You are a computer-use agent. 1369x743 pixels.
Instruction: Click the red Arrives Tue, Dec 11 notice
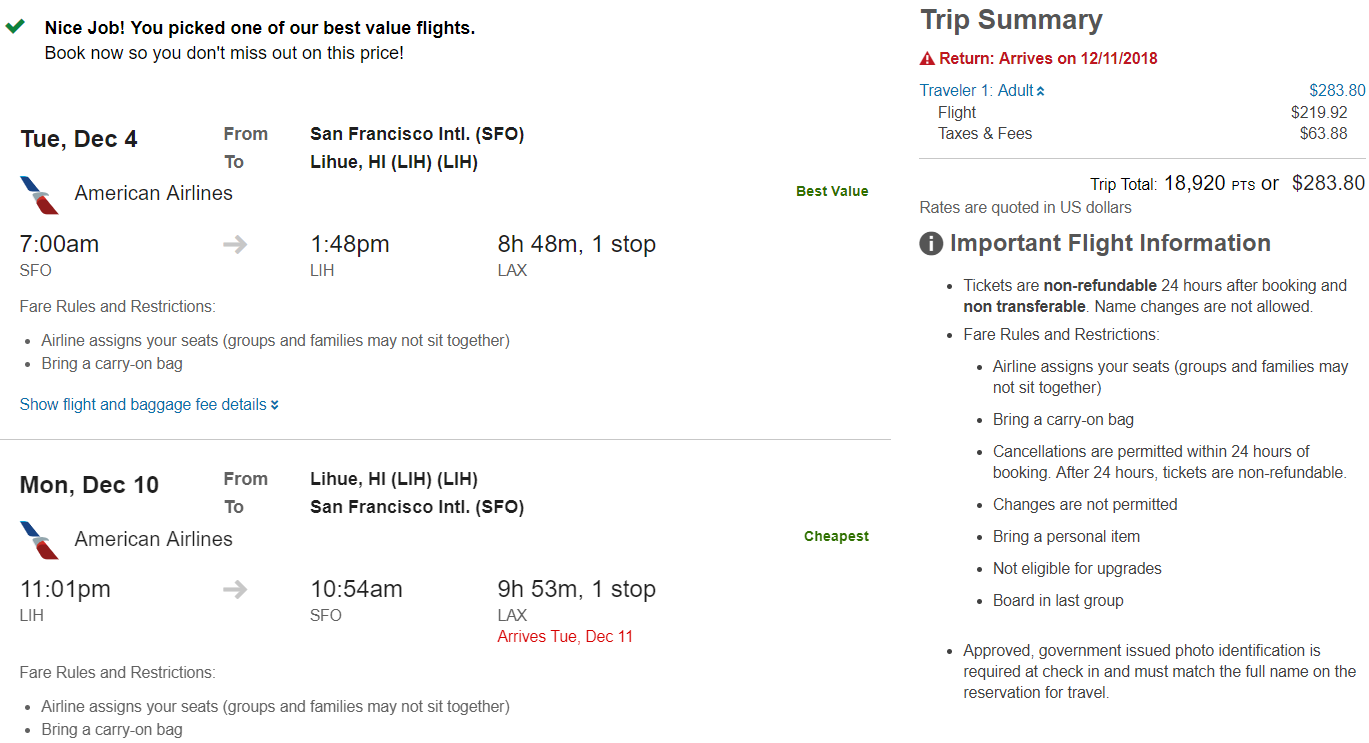coord(565,637)
